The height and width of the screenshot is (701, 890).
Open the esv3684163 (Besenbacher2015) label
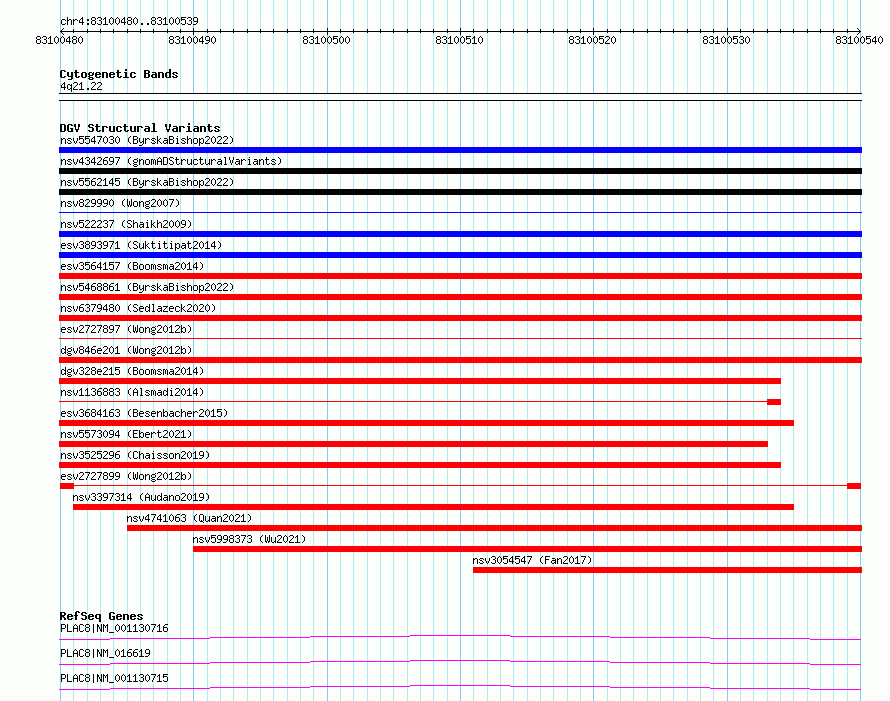144,413
